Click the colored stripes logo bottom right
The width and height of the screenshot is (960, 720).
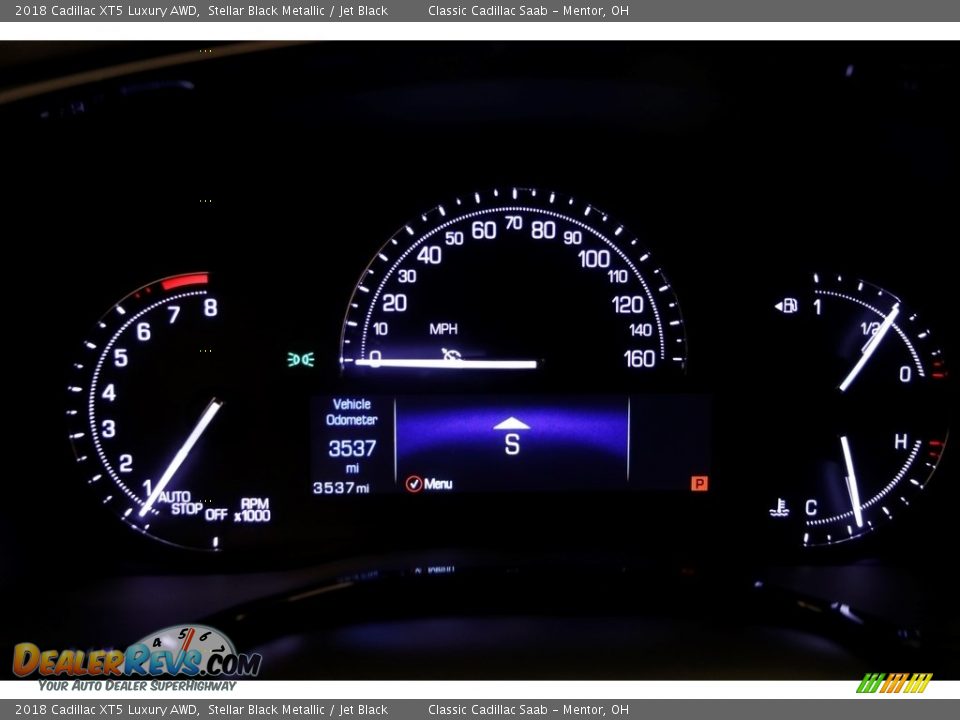pyautogui.click(x=894, y=683)
